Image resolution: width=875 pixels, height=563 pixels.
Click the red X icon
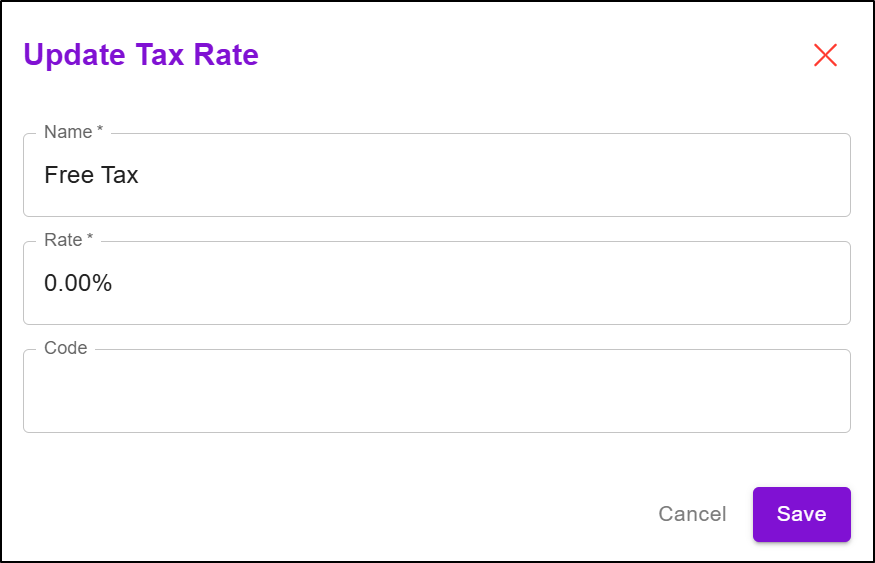(825, 55)
